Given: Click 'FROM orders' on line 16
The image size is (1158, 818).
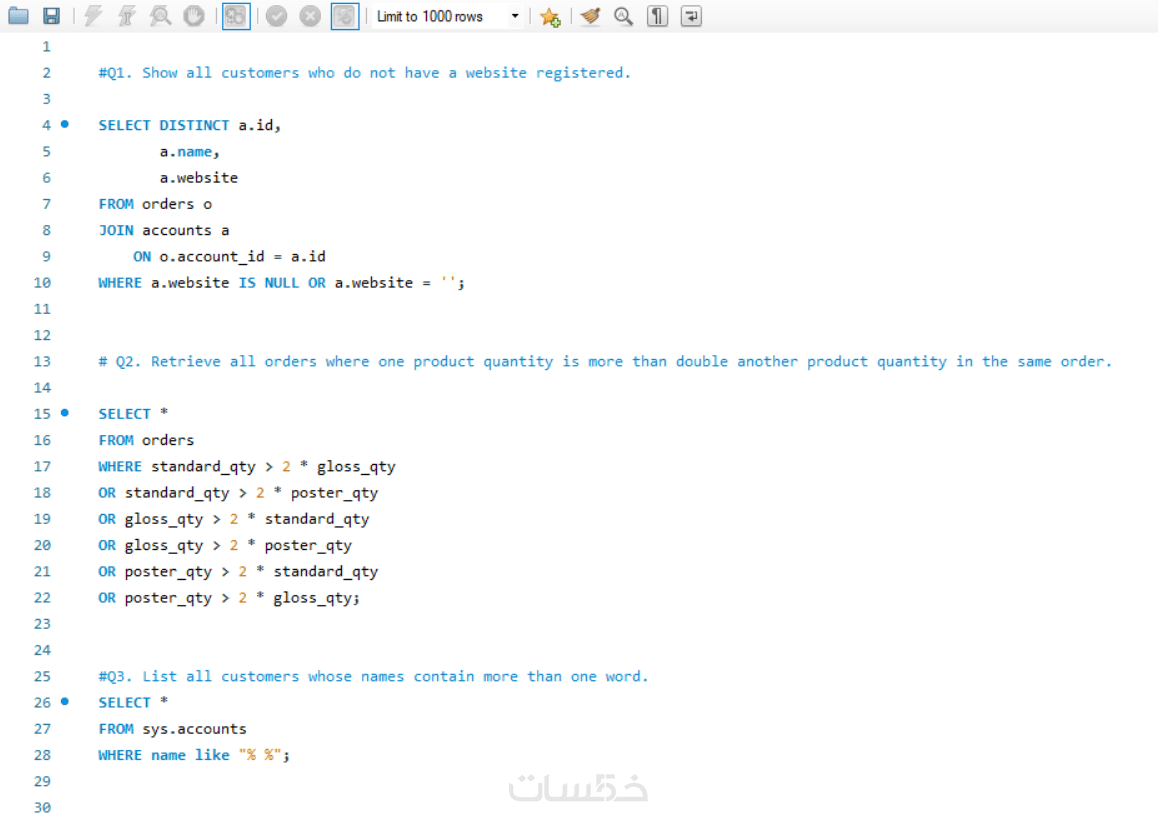Looking at the screenshot, I should (x=146, y=440).
